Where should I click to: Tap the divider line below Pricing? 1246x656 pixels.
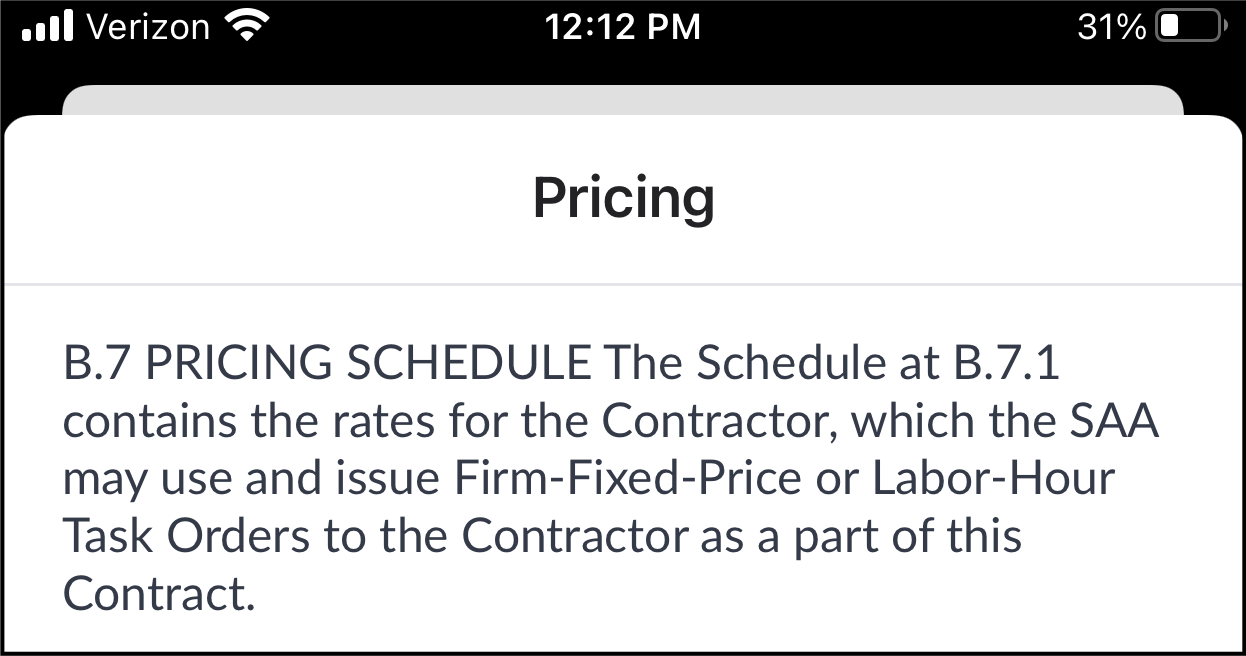[623, 285]
